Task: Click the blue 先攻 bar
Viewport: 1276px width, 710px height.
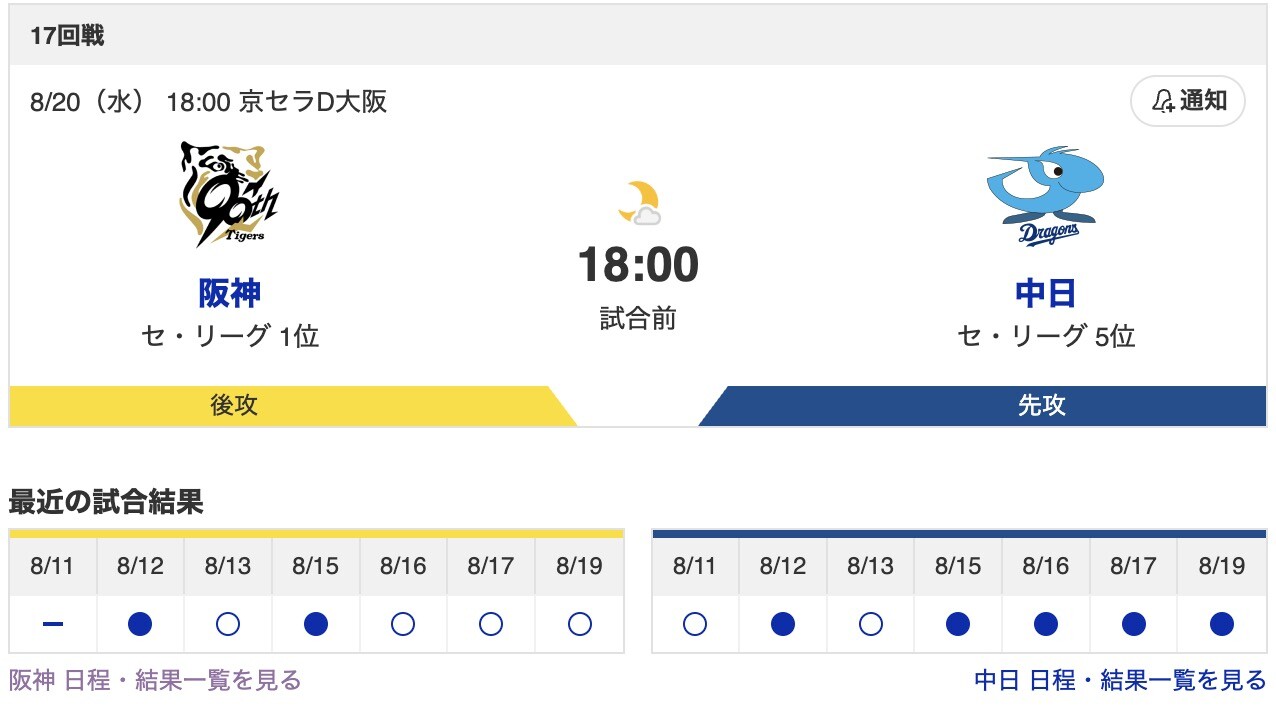Action: click(1041, 405)
